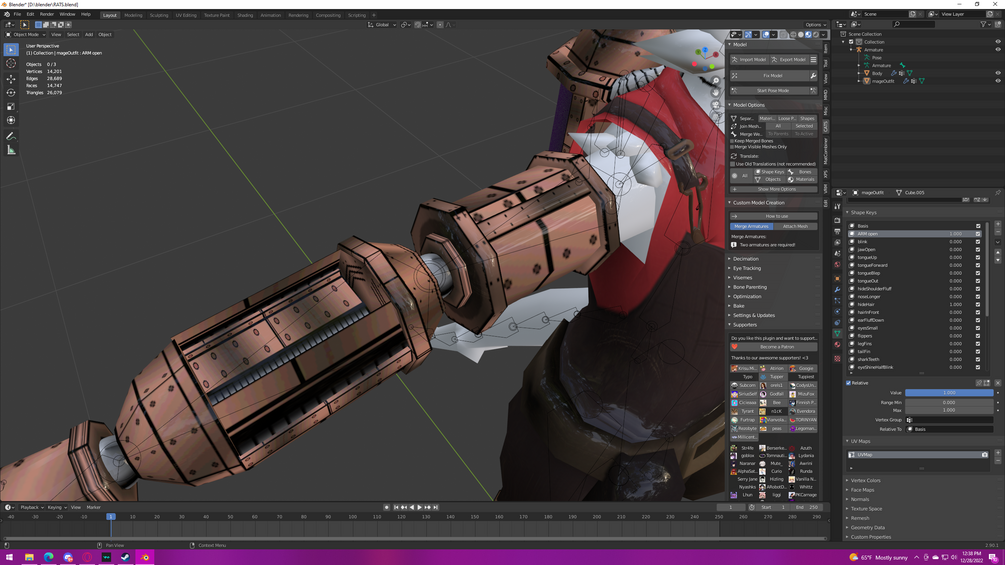This screenshot has width=1005, height=565.
Task: Click the Vertex Group input field
Action: pos(949,420)
